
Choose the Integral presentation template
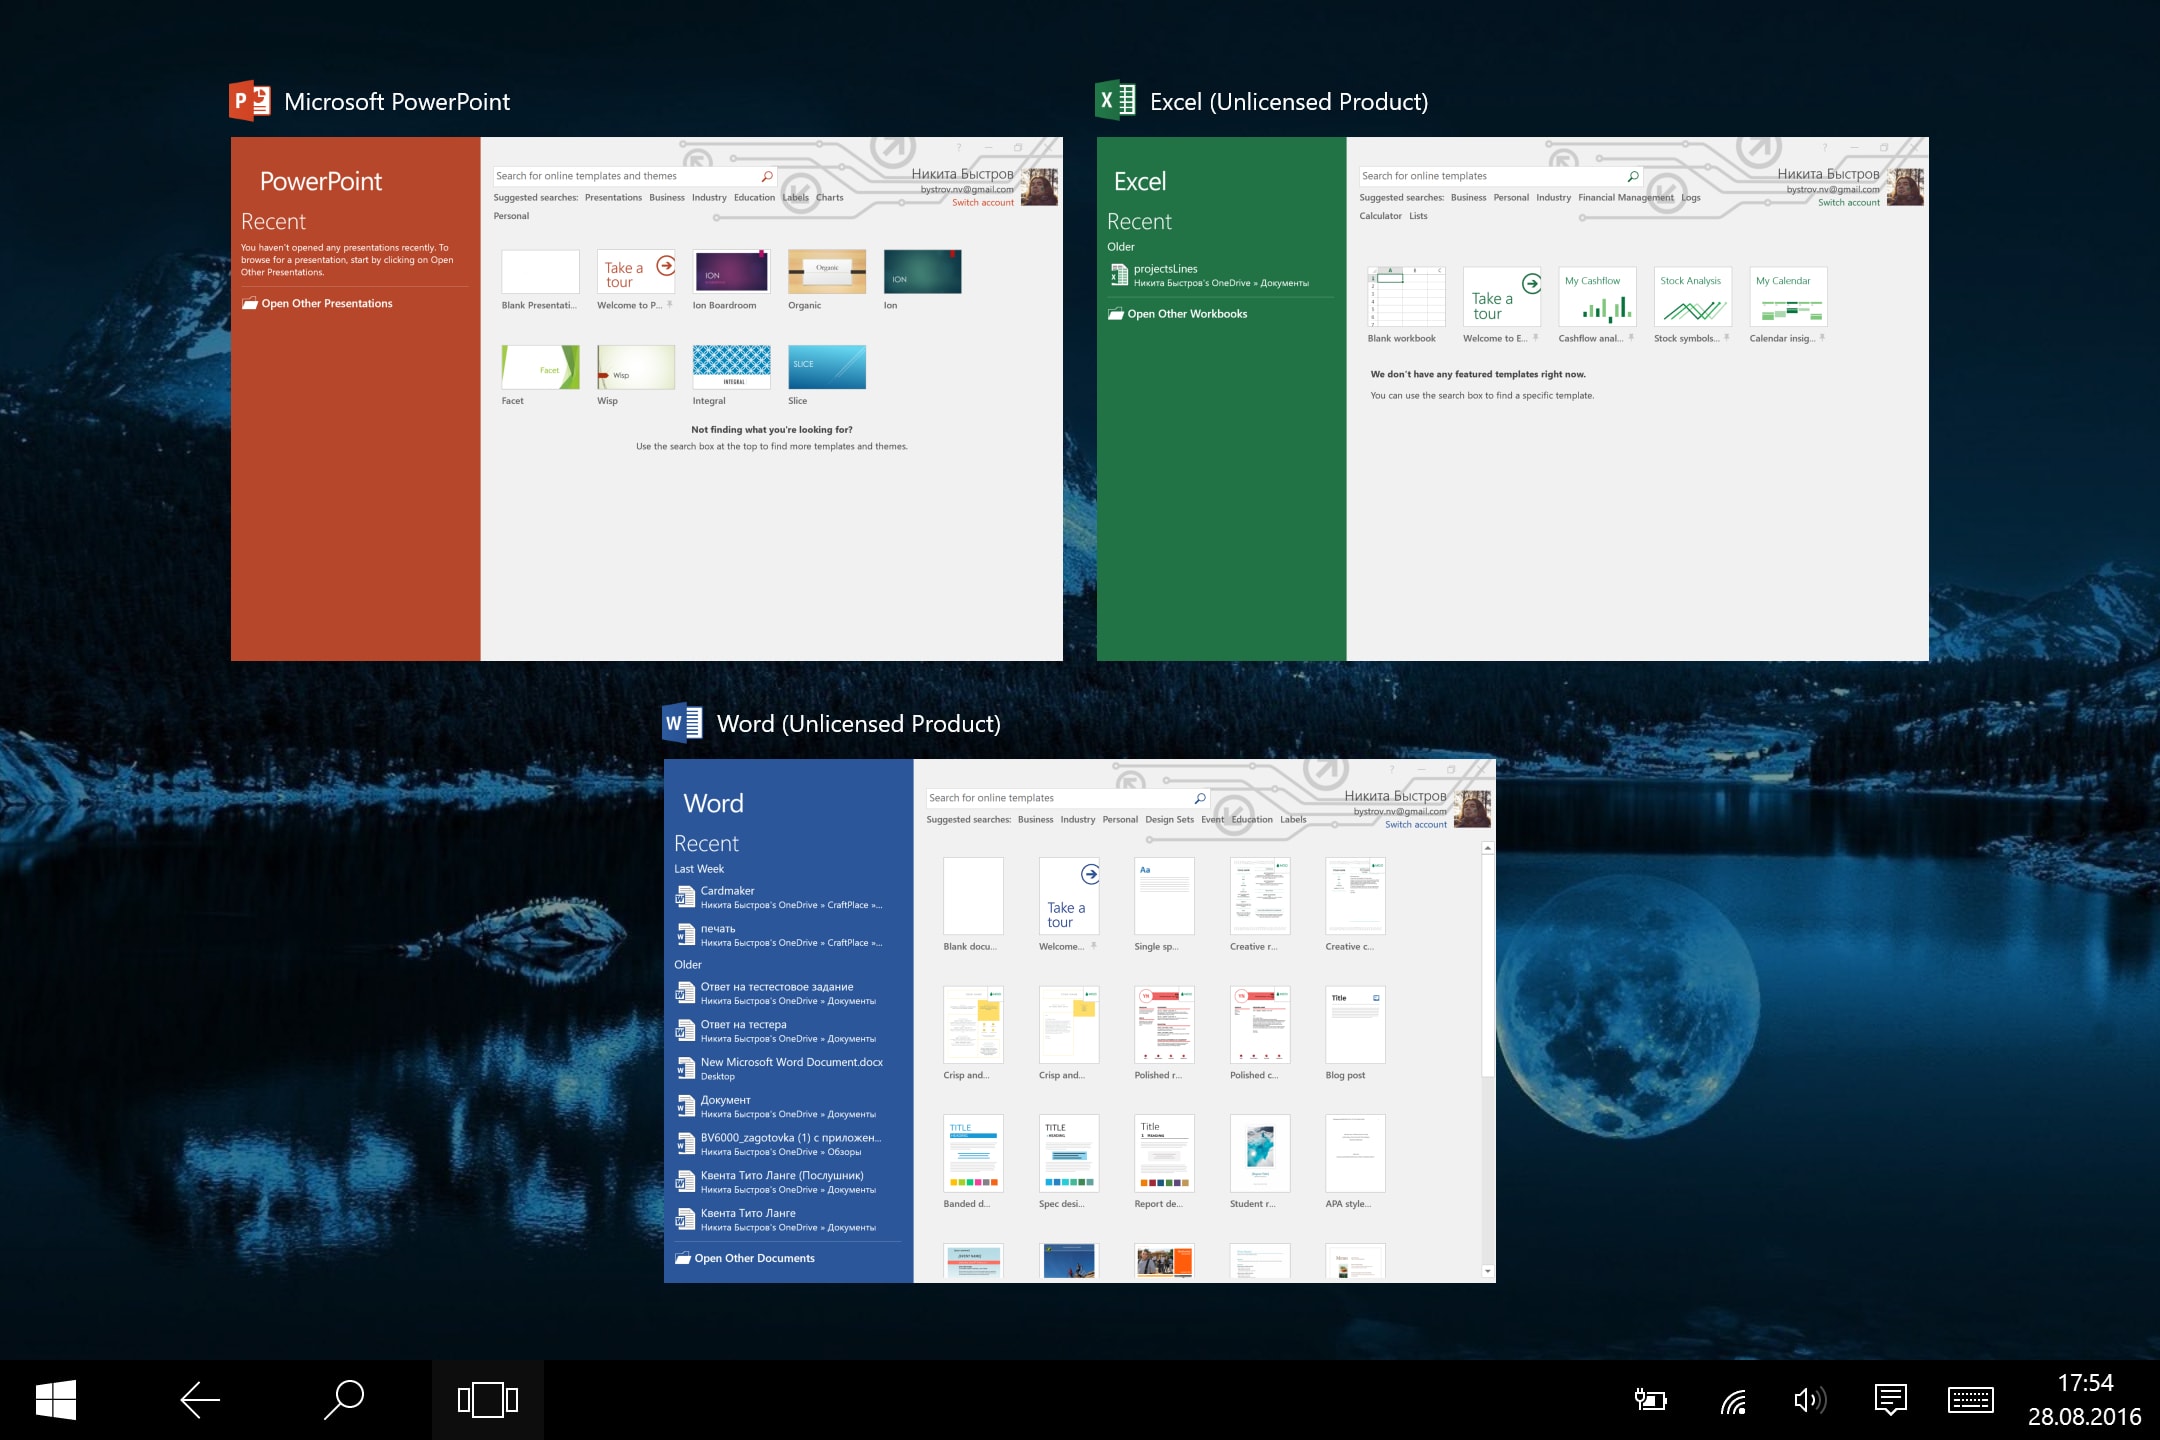pyautogui.click(x=731, y=367)
